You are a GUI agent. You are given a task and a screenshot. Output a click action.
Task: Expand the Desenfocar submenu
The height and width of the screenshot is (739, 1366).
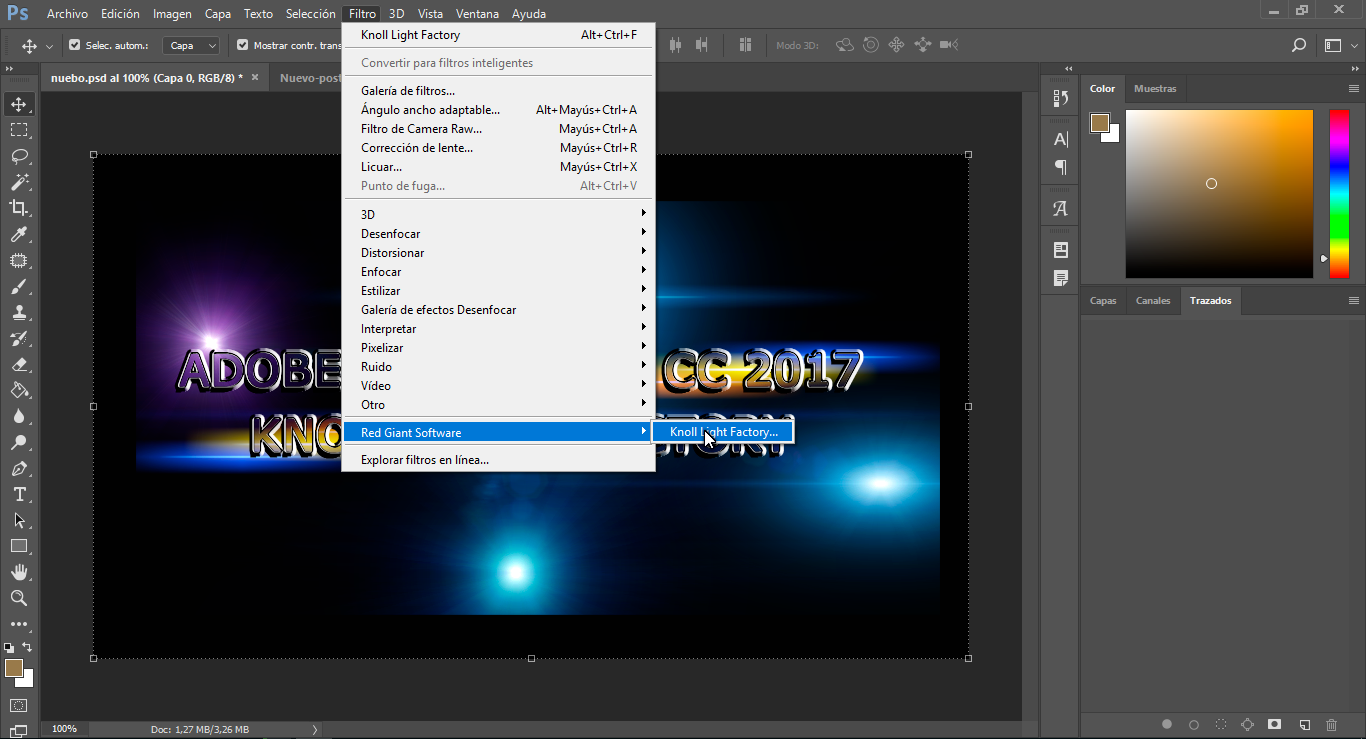tap(498, 234)
